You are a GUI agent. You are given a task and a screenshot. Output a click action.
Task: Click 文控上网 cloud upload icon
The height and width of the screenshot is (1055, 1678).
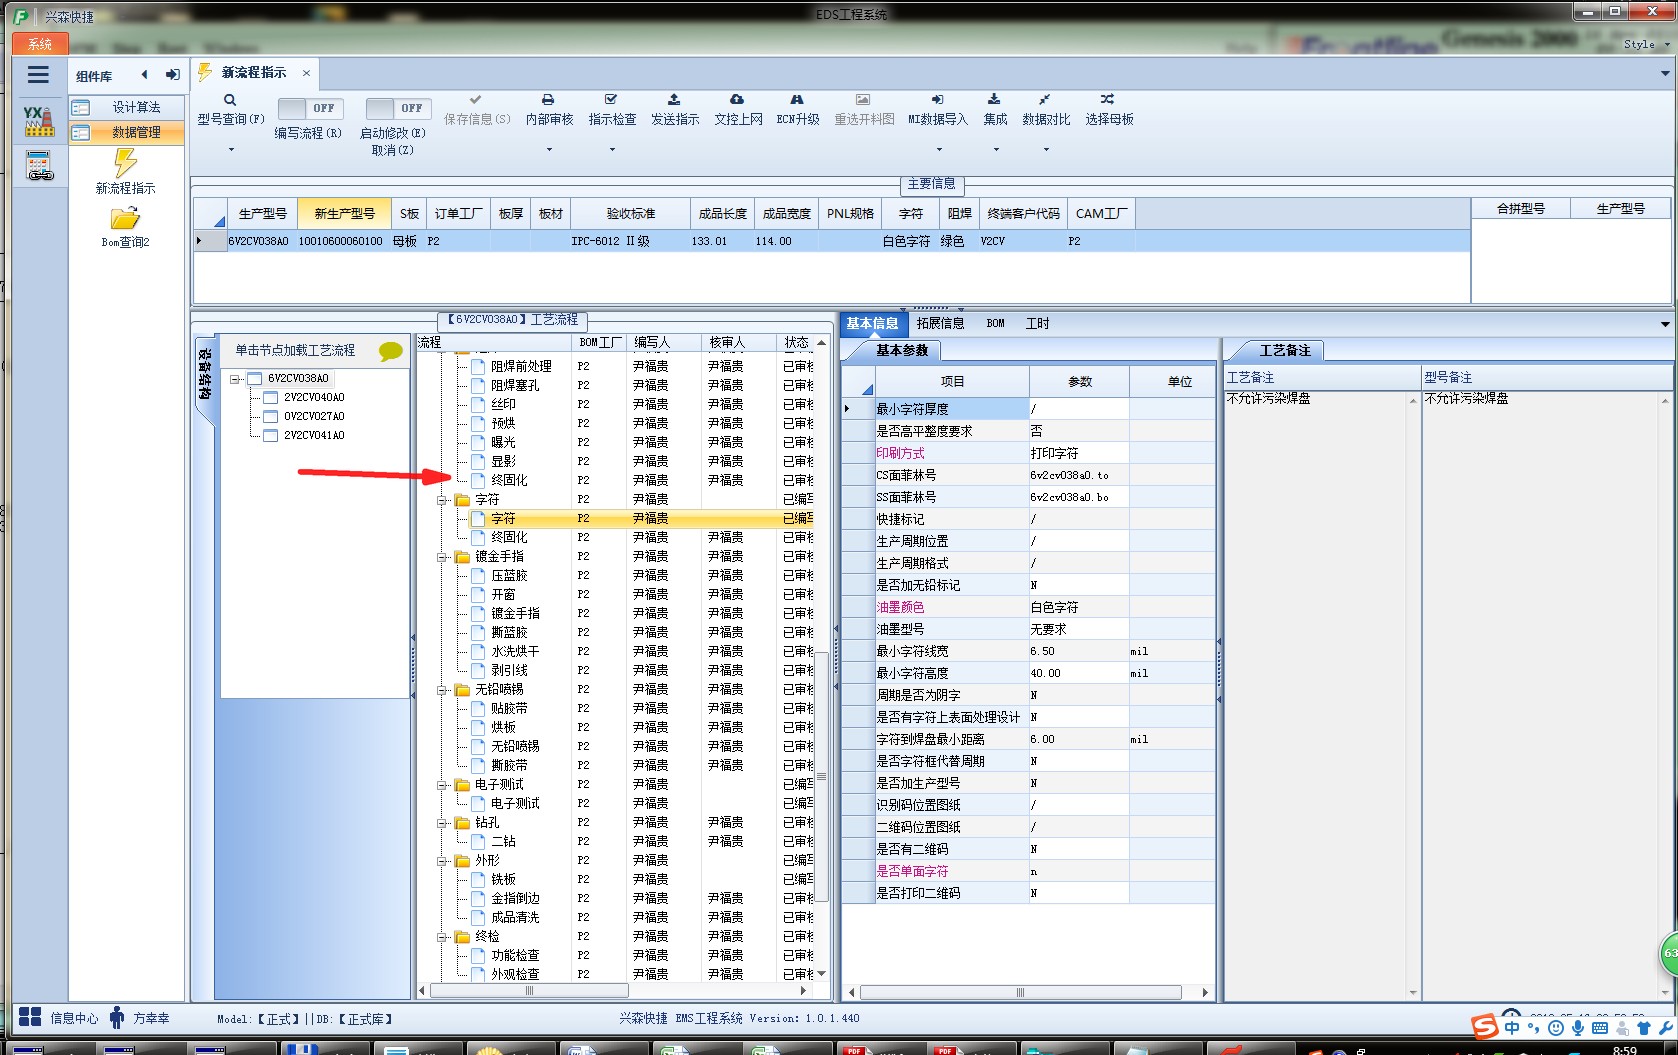(737, 100)
